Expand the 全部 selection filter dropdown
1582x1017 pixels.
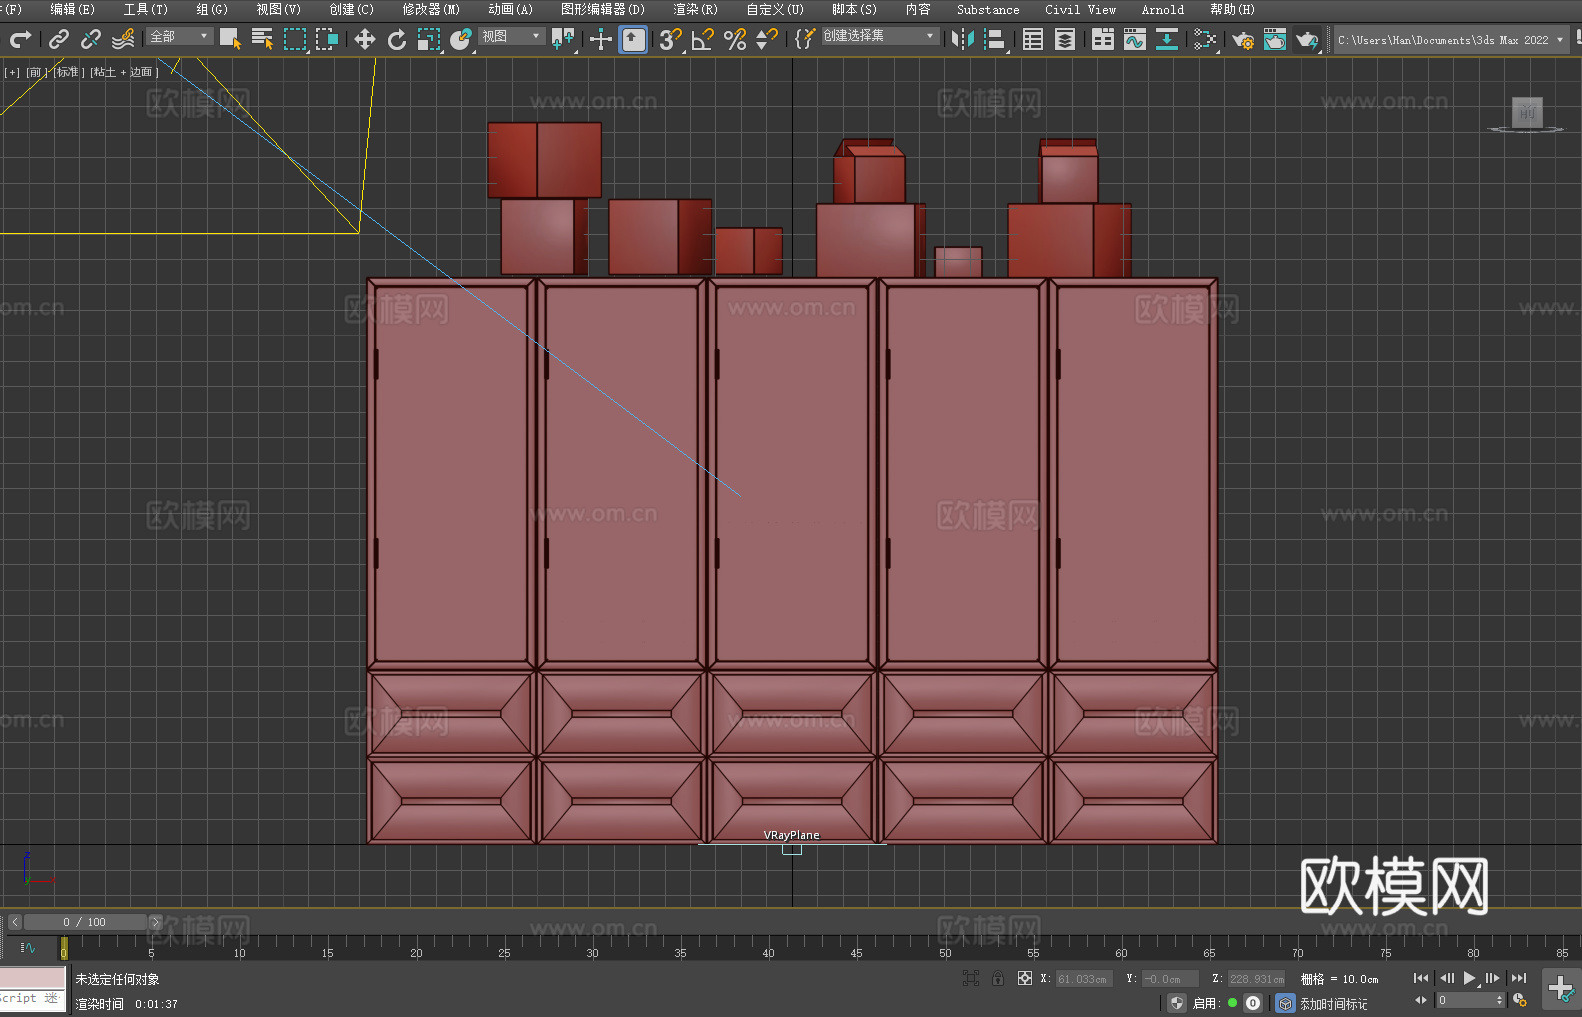179,36
